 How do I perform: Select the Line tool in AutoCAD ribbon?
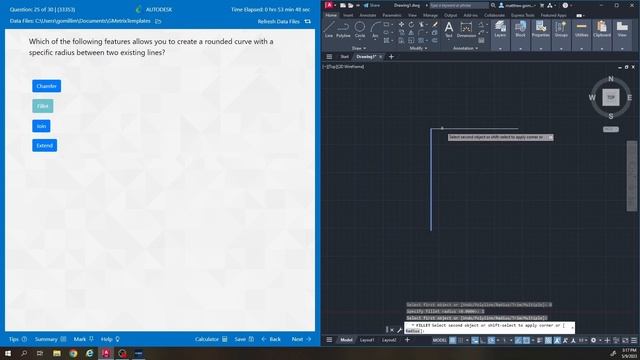(329, 30)
